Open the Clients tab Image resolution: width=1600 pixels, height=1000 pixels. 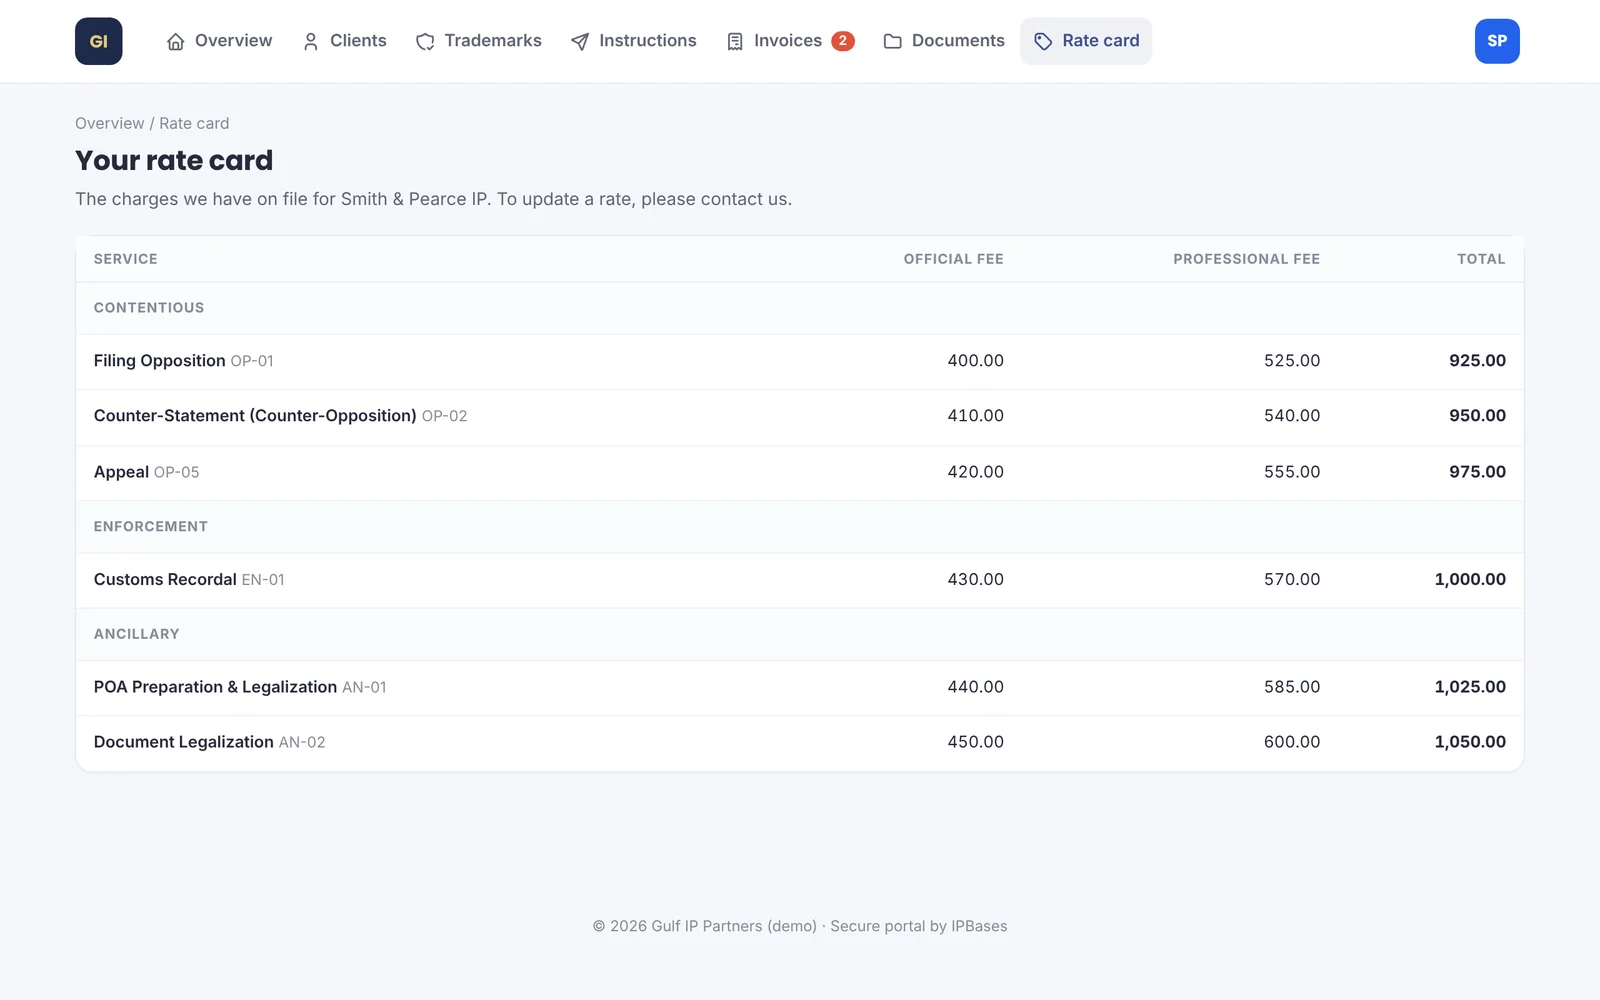(358, 41)
